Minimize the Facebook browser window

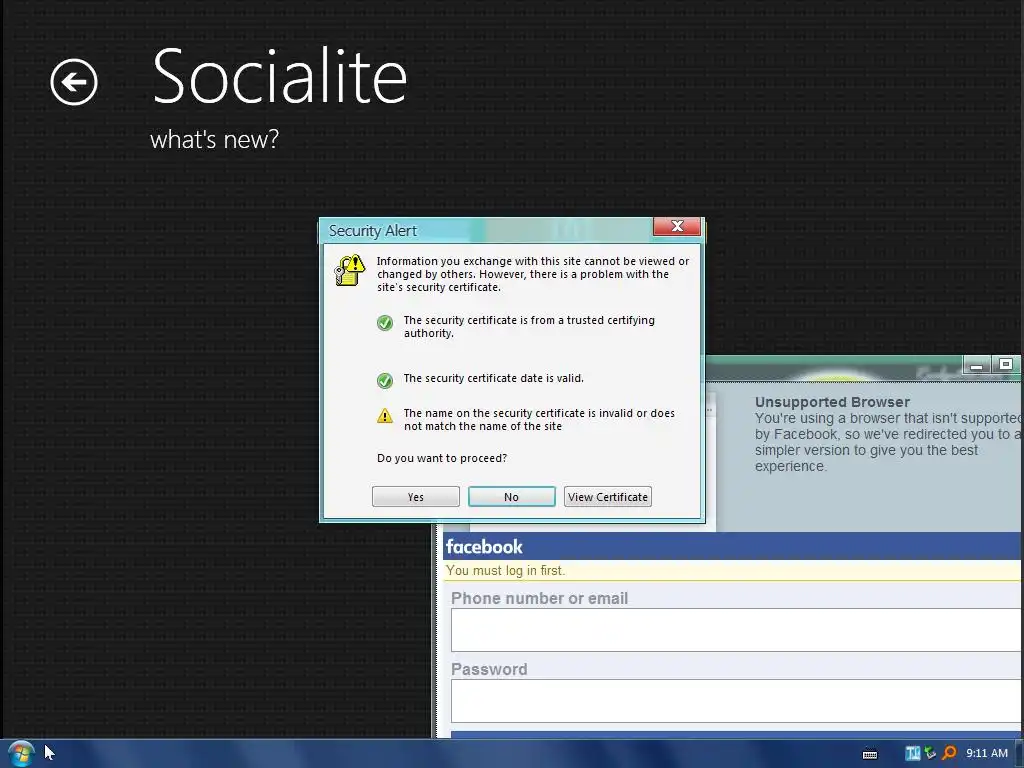coord(976,365)
